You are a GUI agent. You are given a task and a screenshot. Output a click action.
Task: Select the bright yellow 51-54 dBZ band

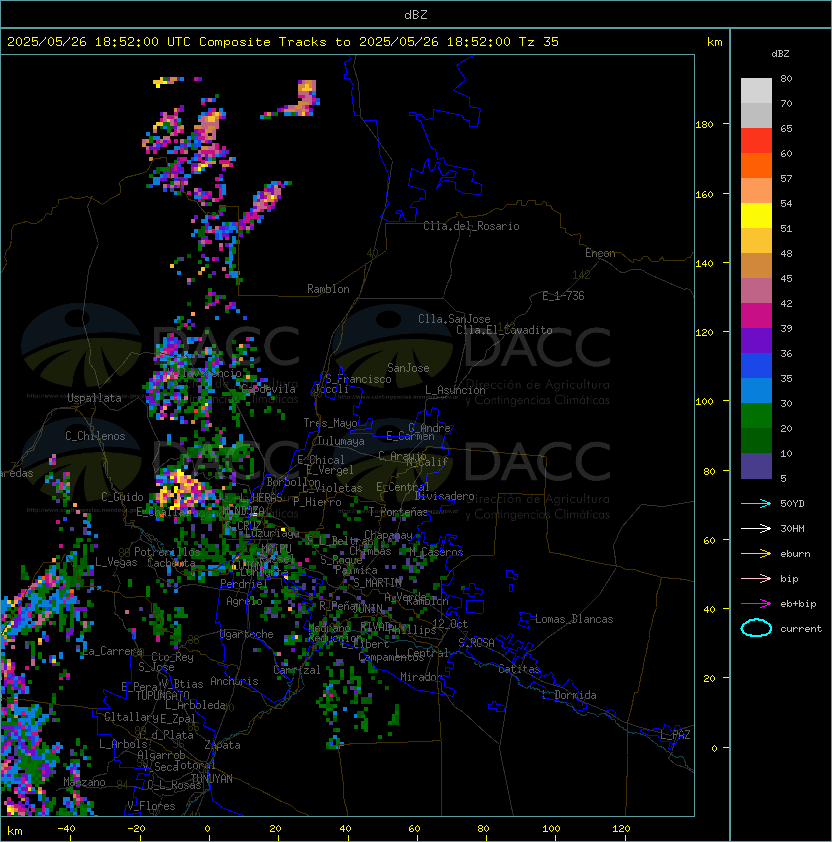(x=756, y=216)
